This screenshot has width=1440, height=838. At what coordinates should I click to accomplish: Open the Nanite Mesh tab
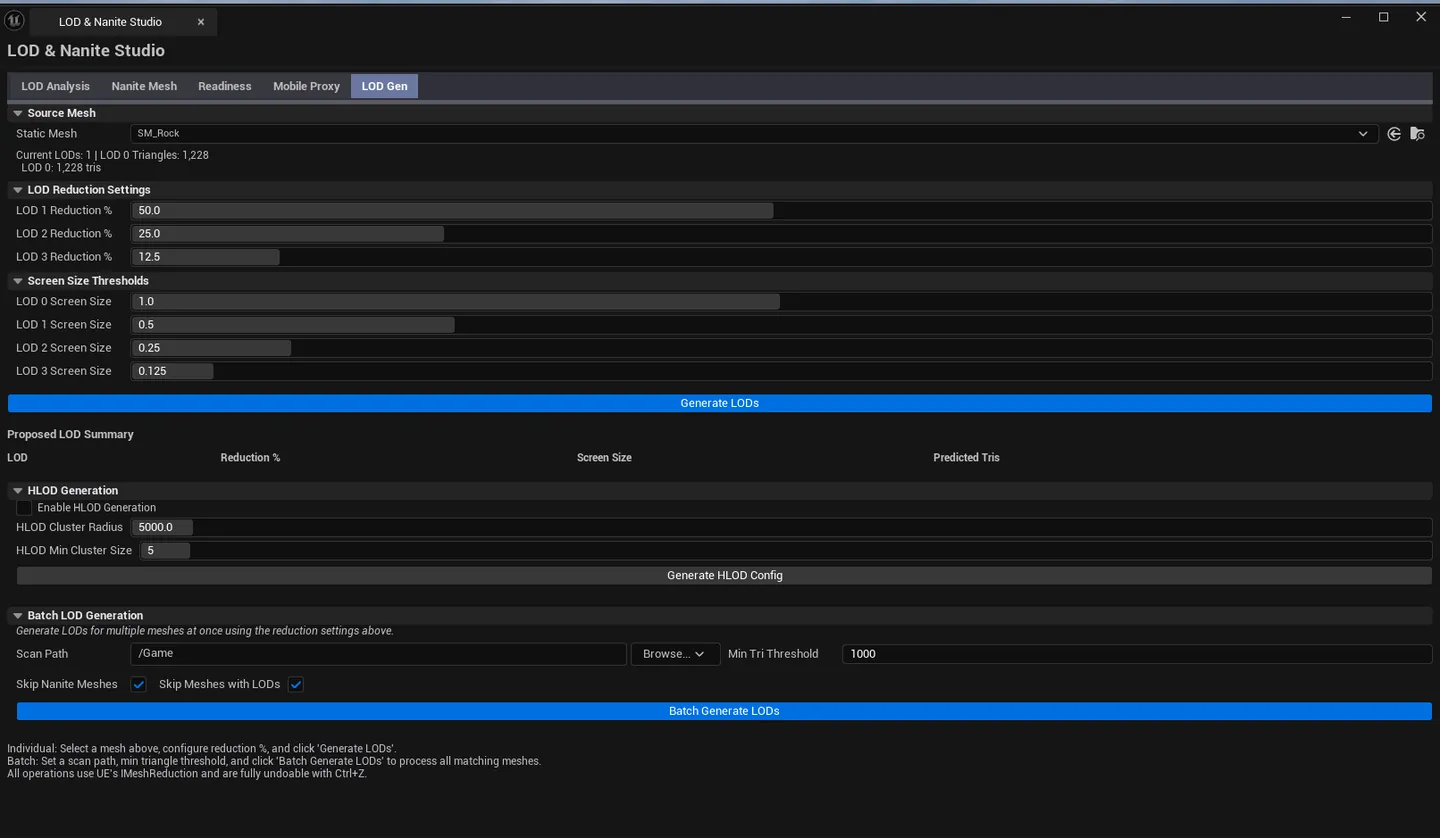144,86
